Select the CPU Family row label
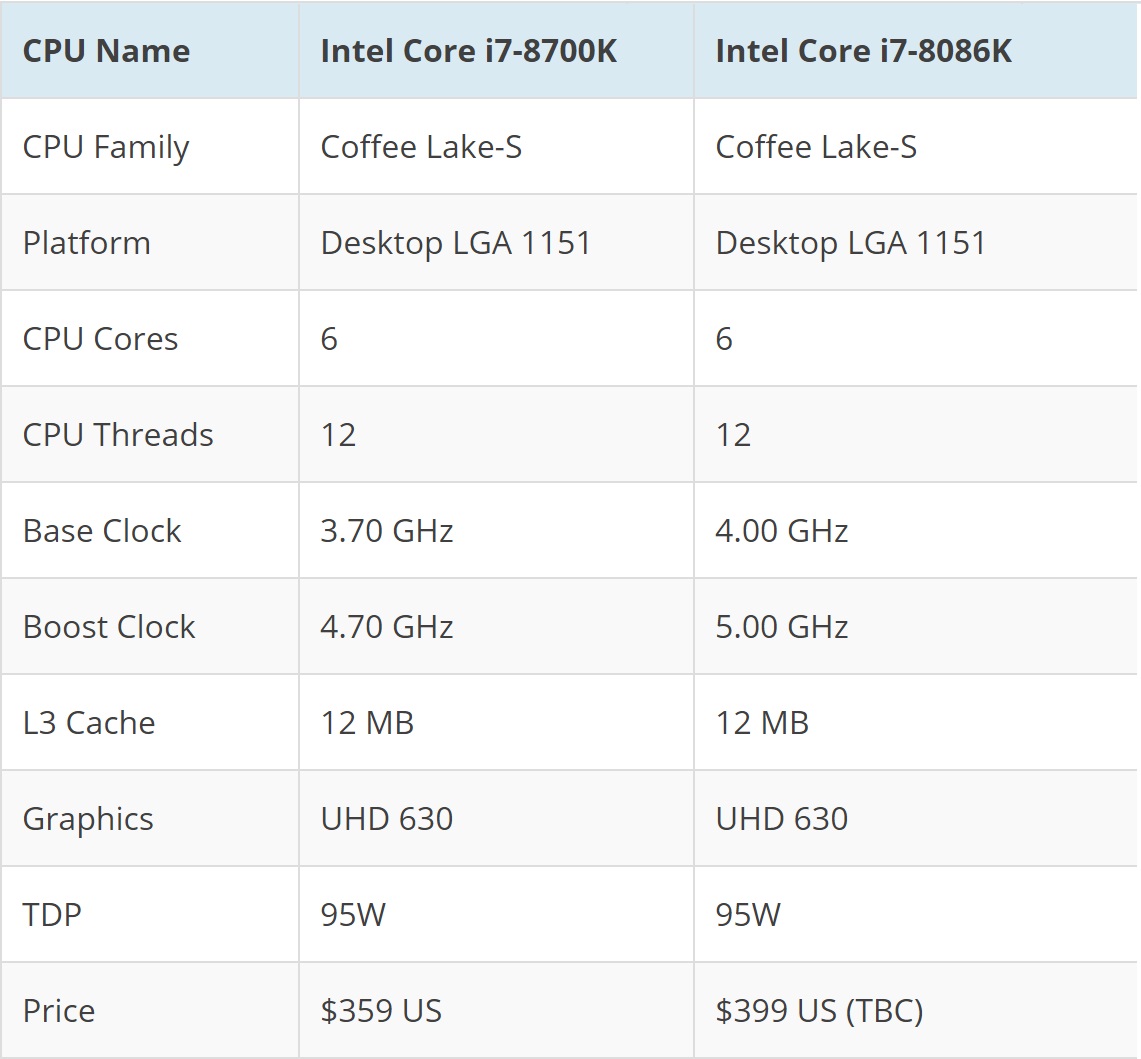The image size is (1141, 1059). (106, 147)
